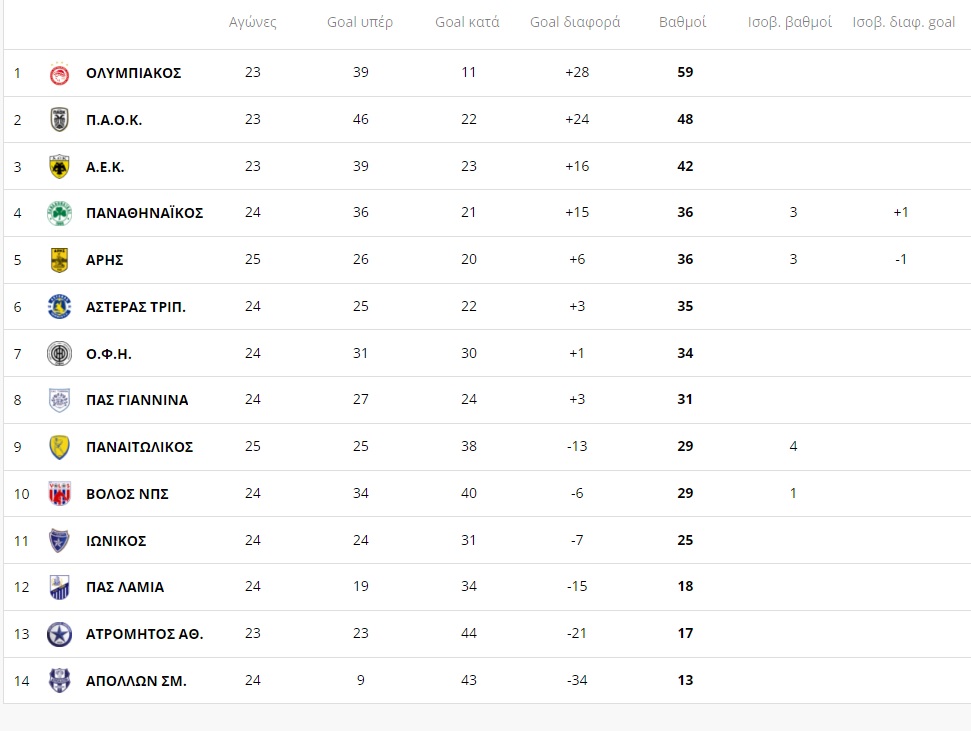This screenshot has width=971, height=731.
Task: Click the ΠΑΝΑΙΤΩΛΙΚΟΣ yellow shield crest
Action: 59,447
